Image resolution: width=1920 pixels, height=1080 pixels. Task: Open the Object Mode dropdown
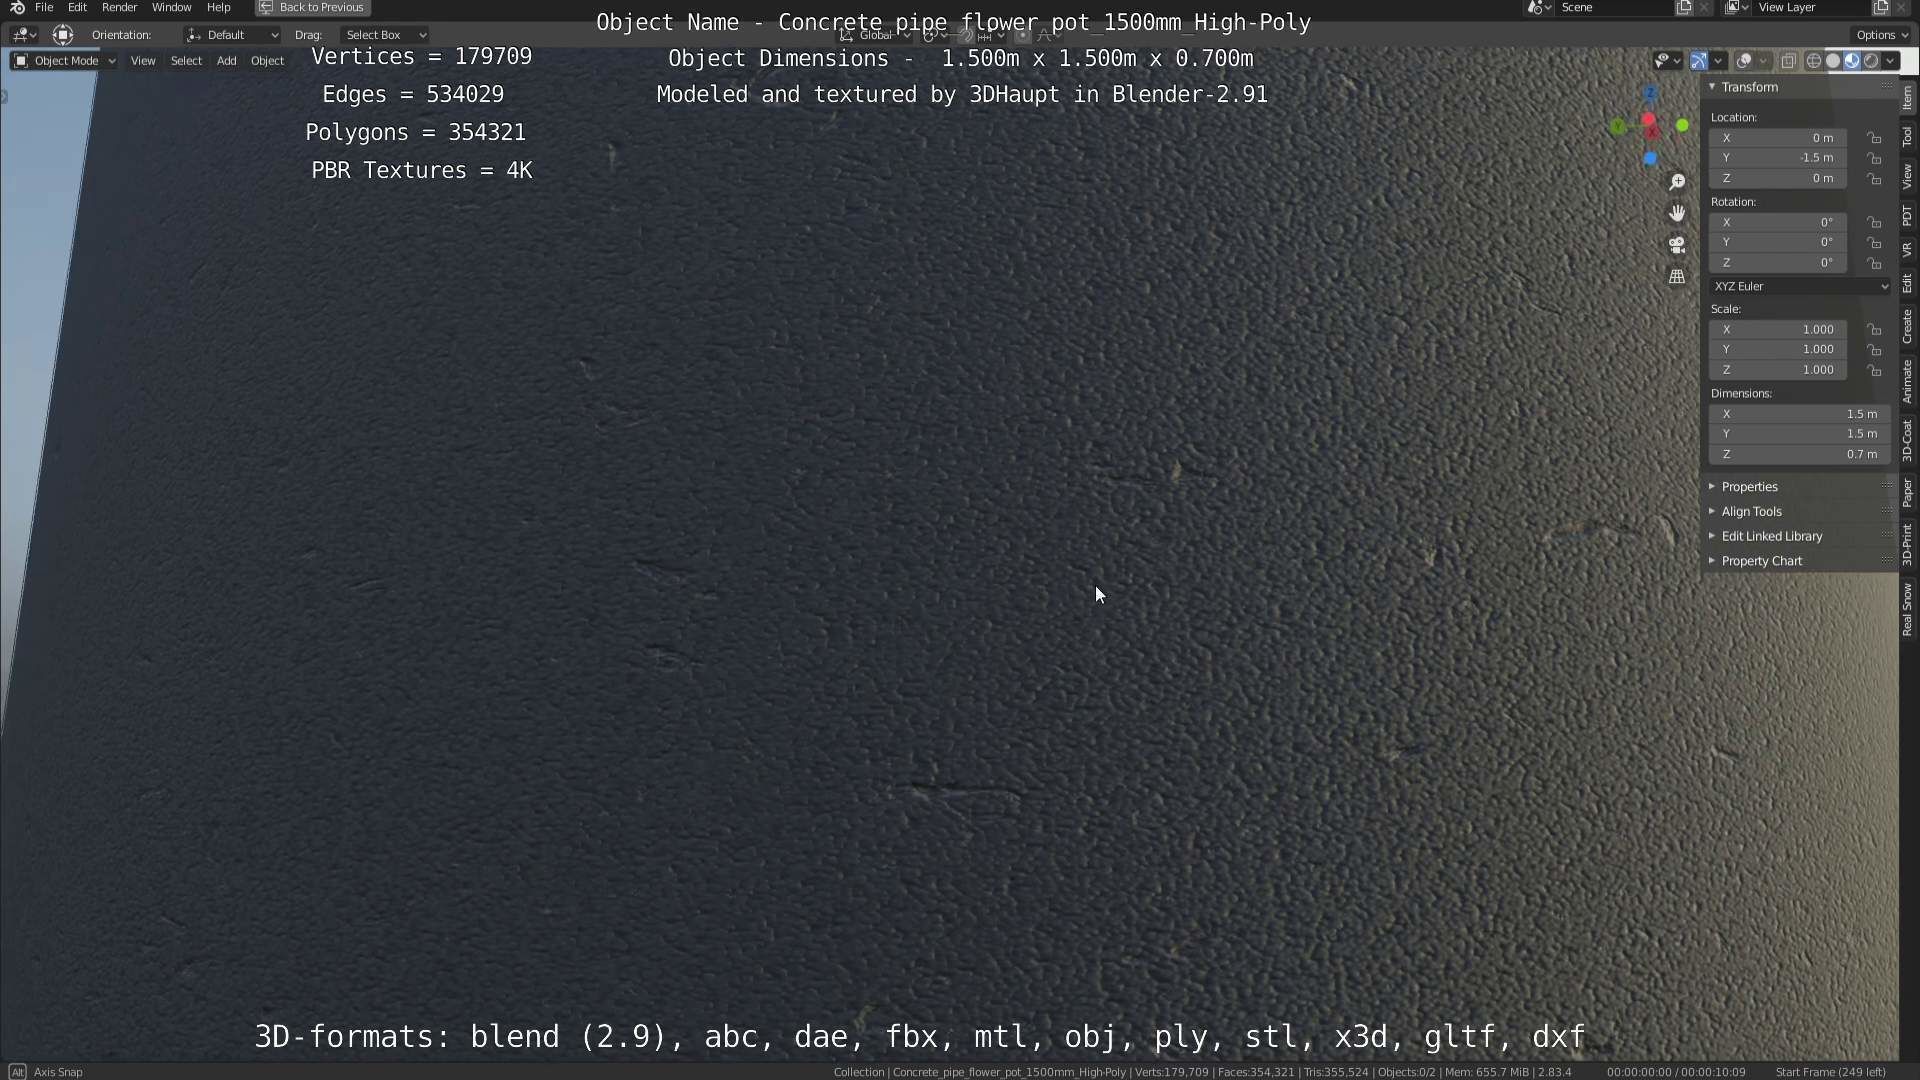click(64, 61)
